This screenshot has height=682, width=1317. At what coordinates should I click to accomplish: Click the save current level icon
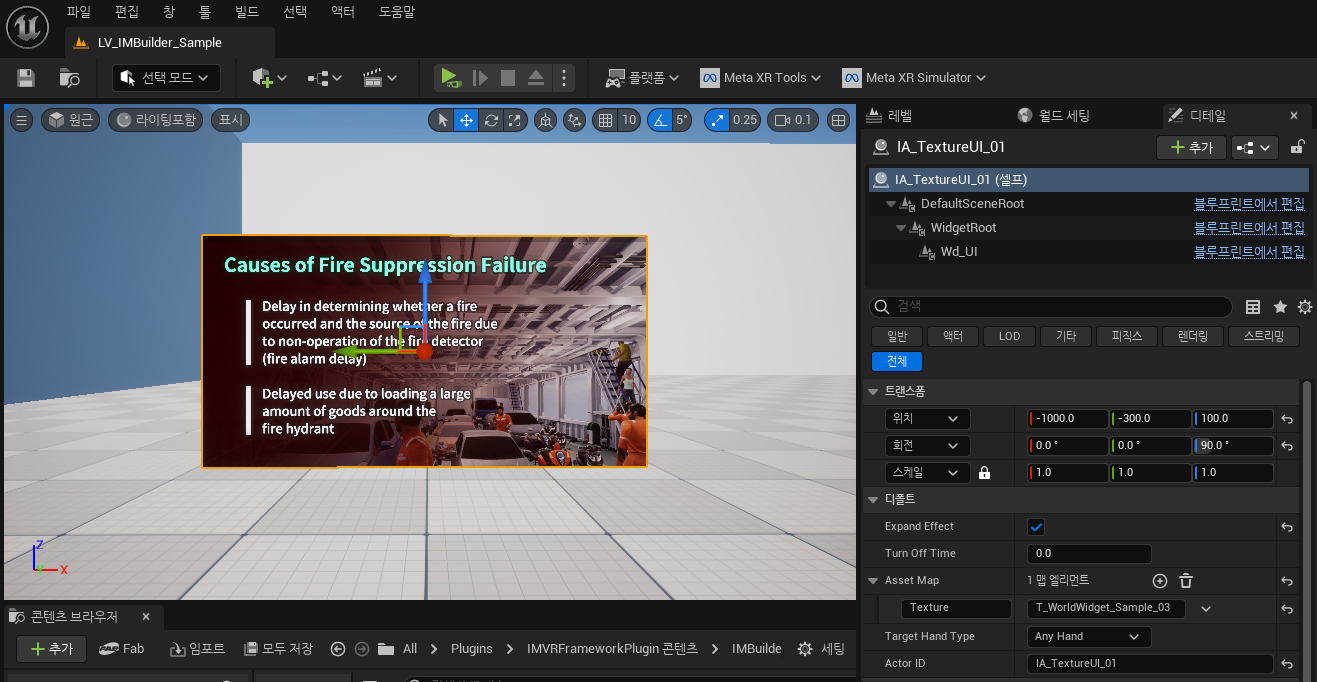tap(26, 78)
